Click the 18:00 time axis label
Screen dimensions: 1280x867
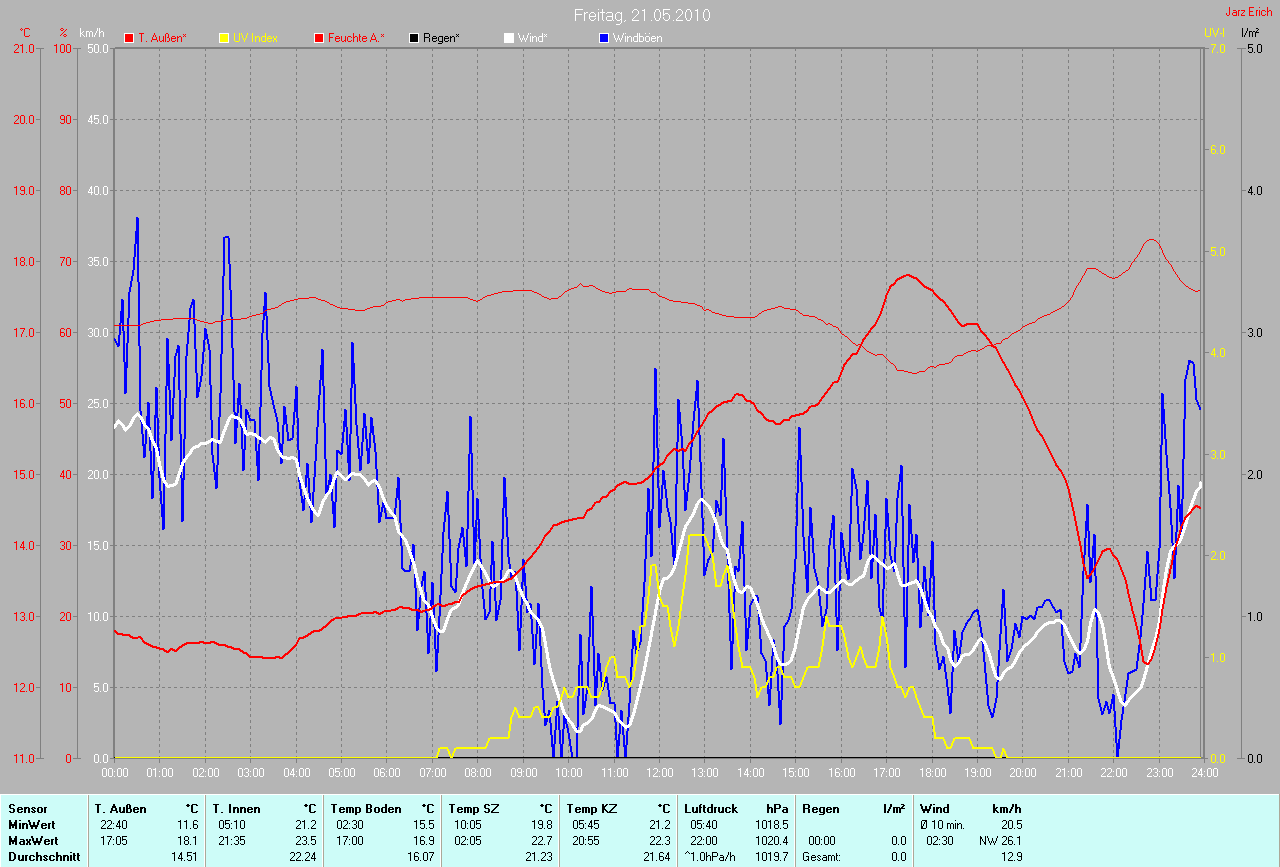pos(932,773)
